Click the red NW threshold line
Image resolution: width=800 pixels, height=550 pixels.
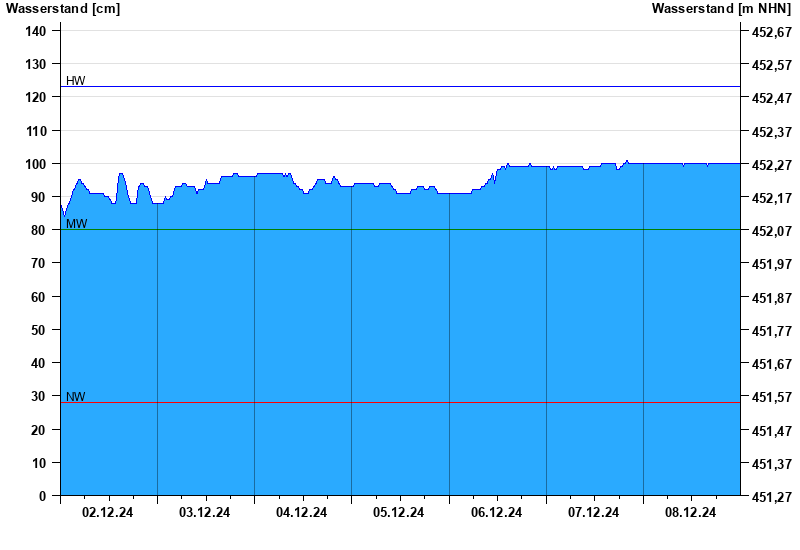click(x=400, y=403)
